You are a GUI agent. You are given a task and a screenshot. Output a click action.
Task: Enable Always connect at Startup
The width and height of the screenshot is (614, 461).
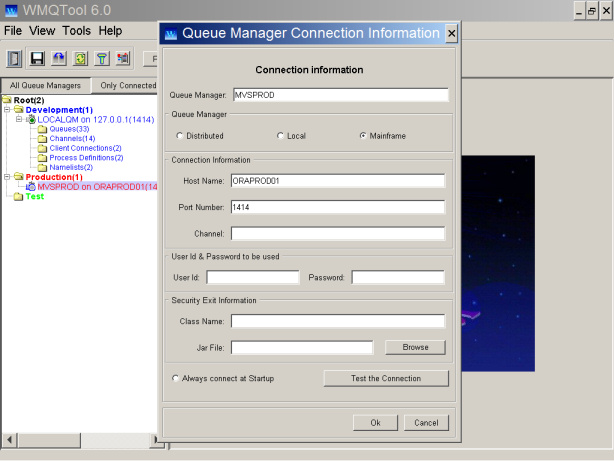click(175, 378)
